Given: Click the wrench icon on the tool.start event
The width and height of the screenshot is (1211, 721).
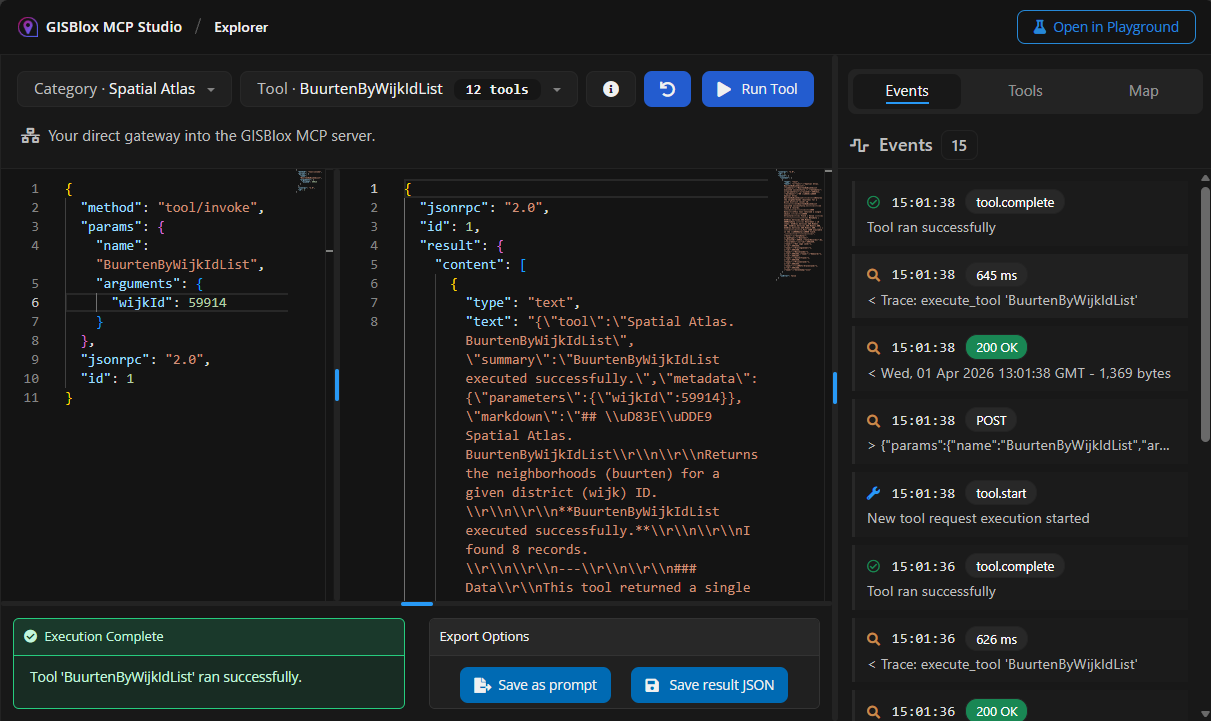Looking at the screenshot, I should tap(873, 493).
